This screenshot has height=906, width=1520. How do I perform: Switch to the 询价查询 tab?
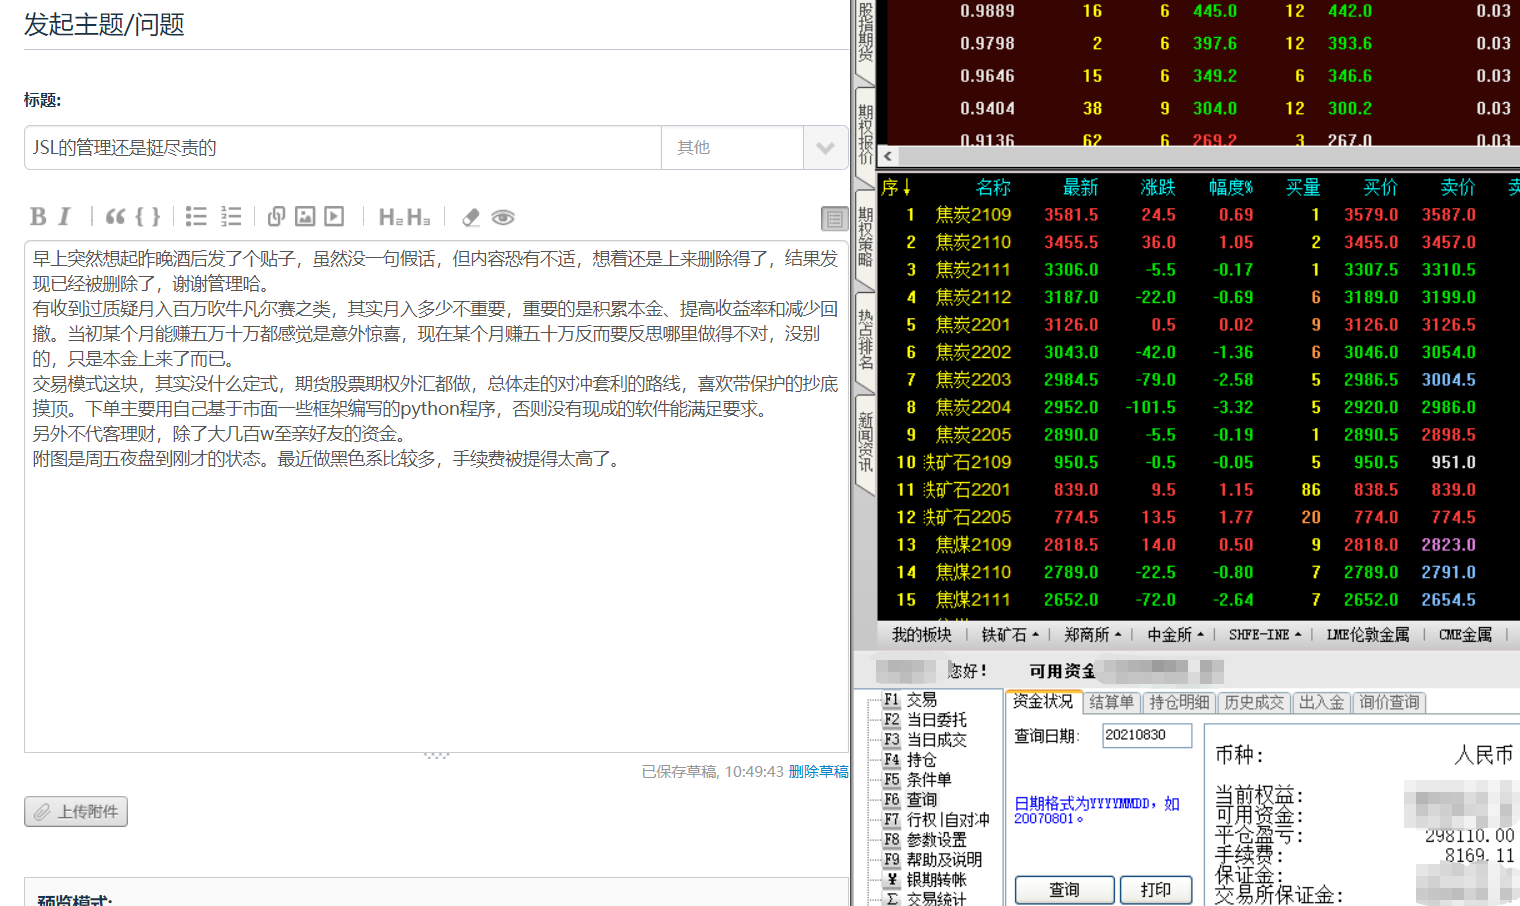(x=1389, y=703)
